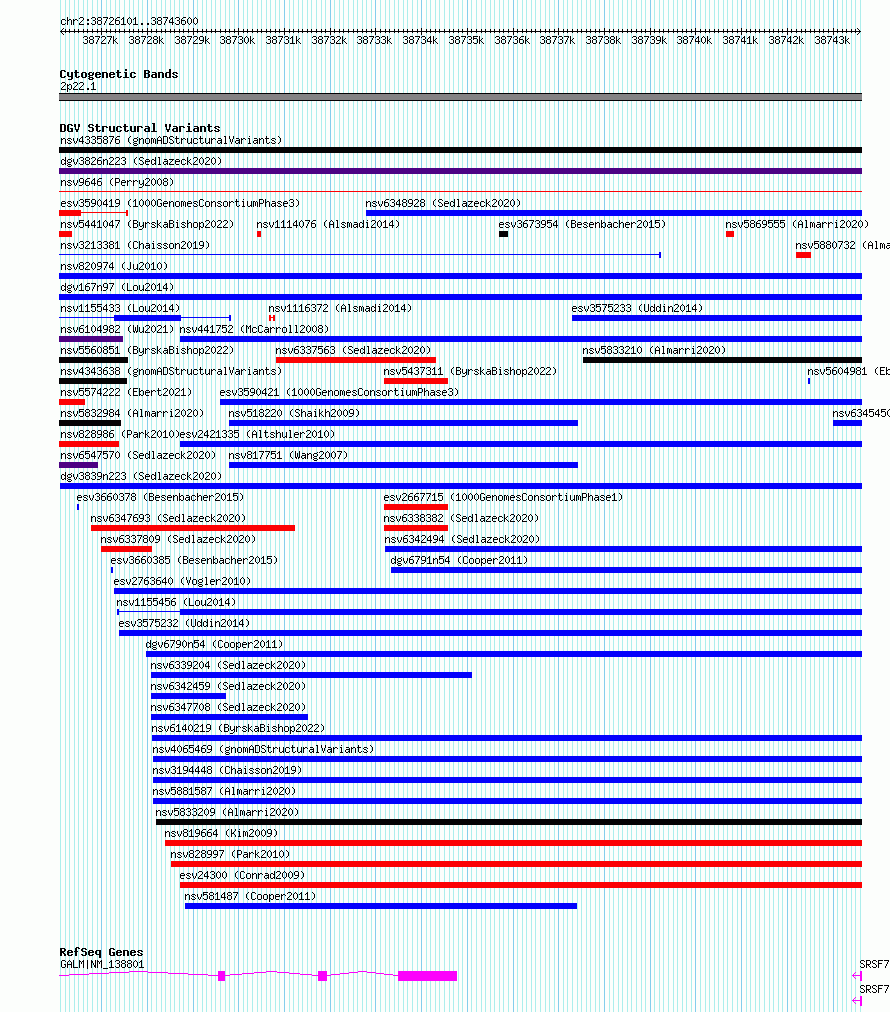Open the nsv6338382 Sedlazeck2020 label
This screenshot has height=1012, width=890.
click(461, 518)
